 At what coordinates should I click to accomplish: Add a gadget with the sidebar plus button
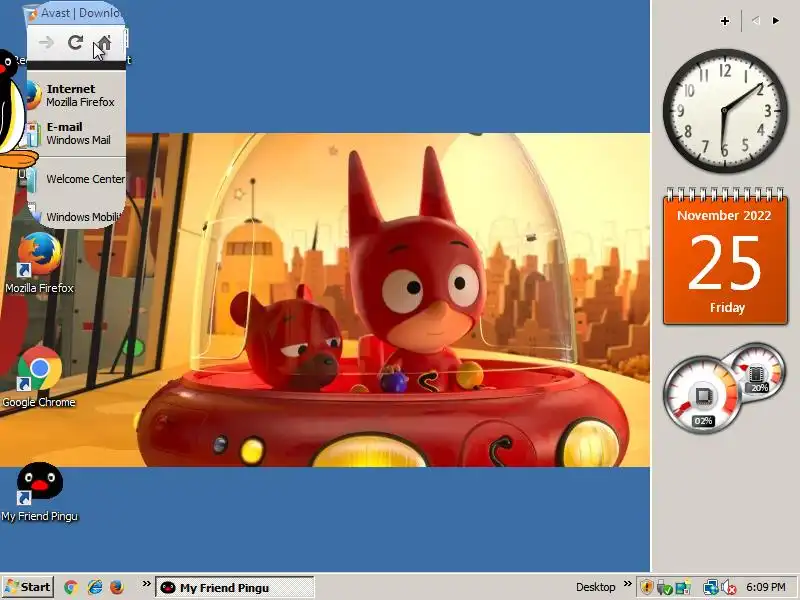tap(725, 21)
